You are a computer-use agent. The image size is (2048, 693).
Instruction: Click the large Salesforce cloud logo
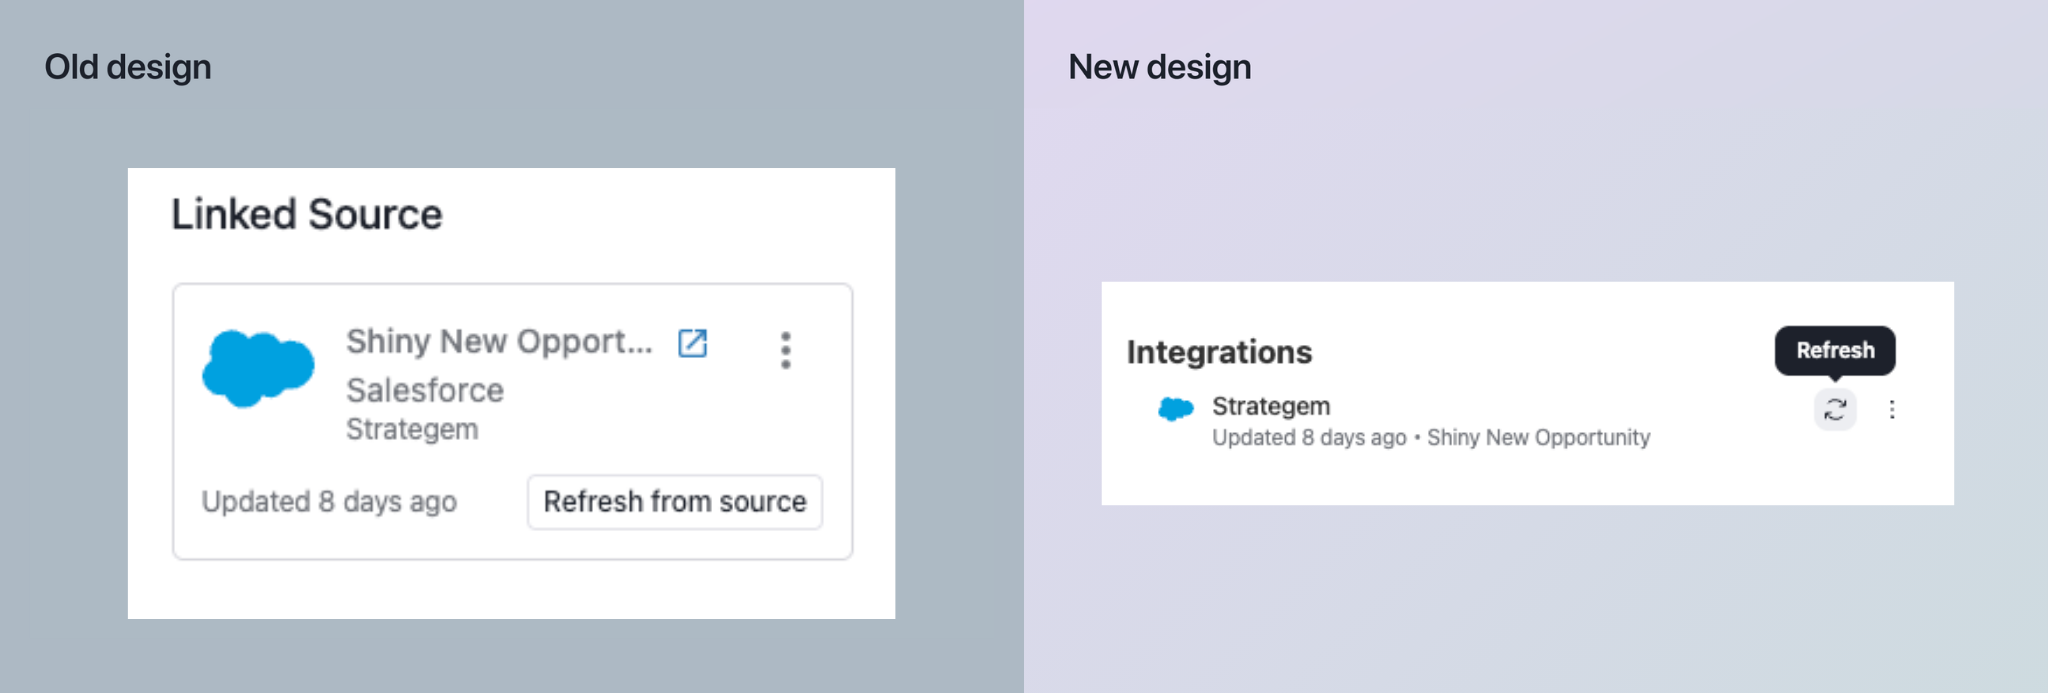point(258,368)
